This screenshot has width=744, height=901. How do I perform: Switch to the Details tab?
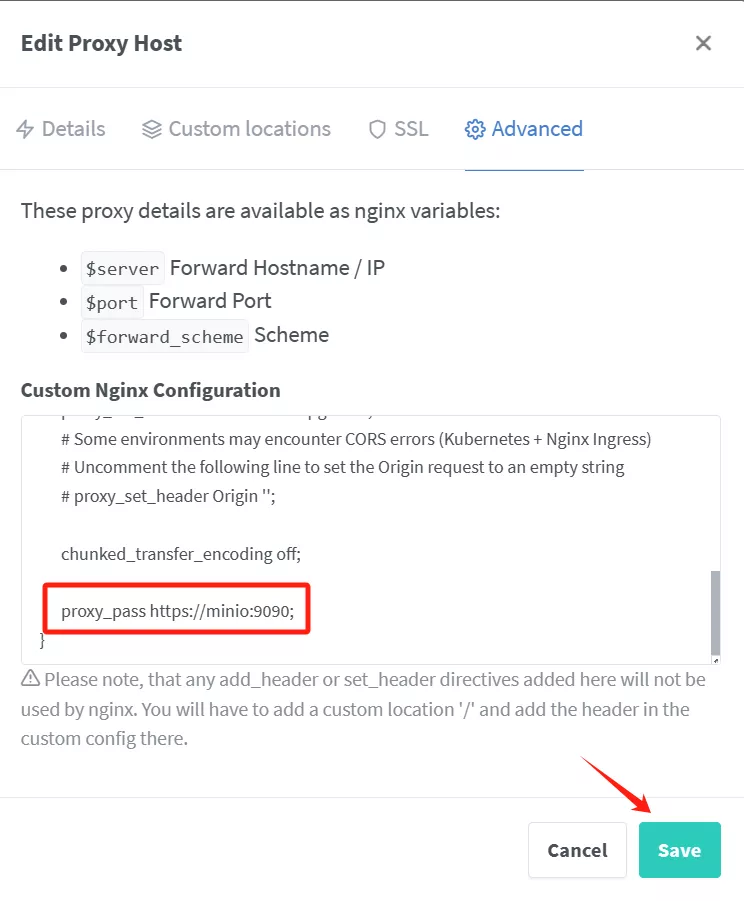coord(73,129)
